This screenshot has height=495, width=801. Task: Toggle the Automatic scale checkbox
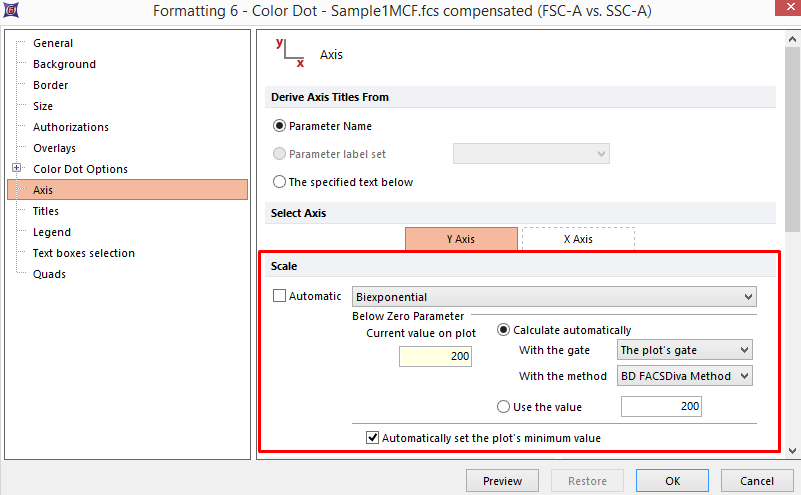pos(280,296)
